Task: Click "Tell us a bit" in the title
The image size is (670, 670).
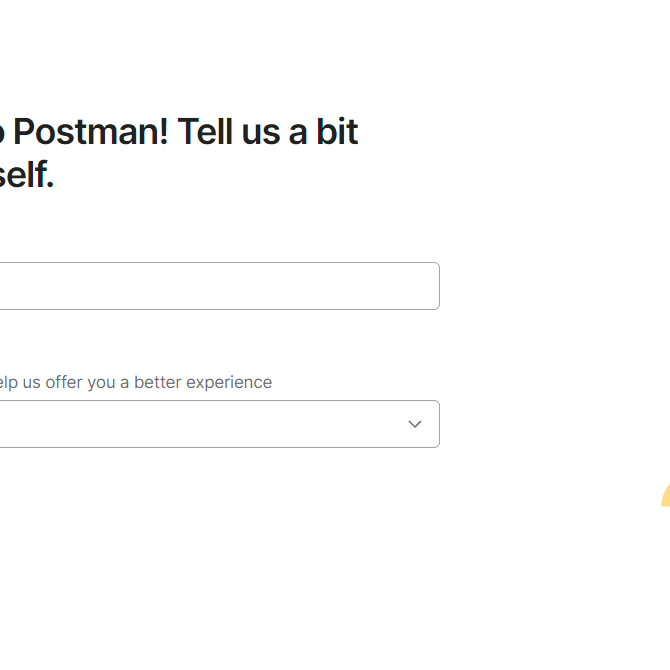Action: 267,132
